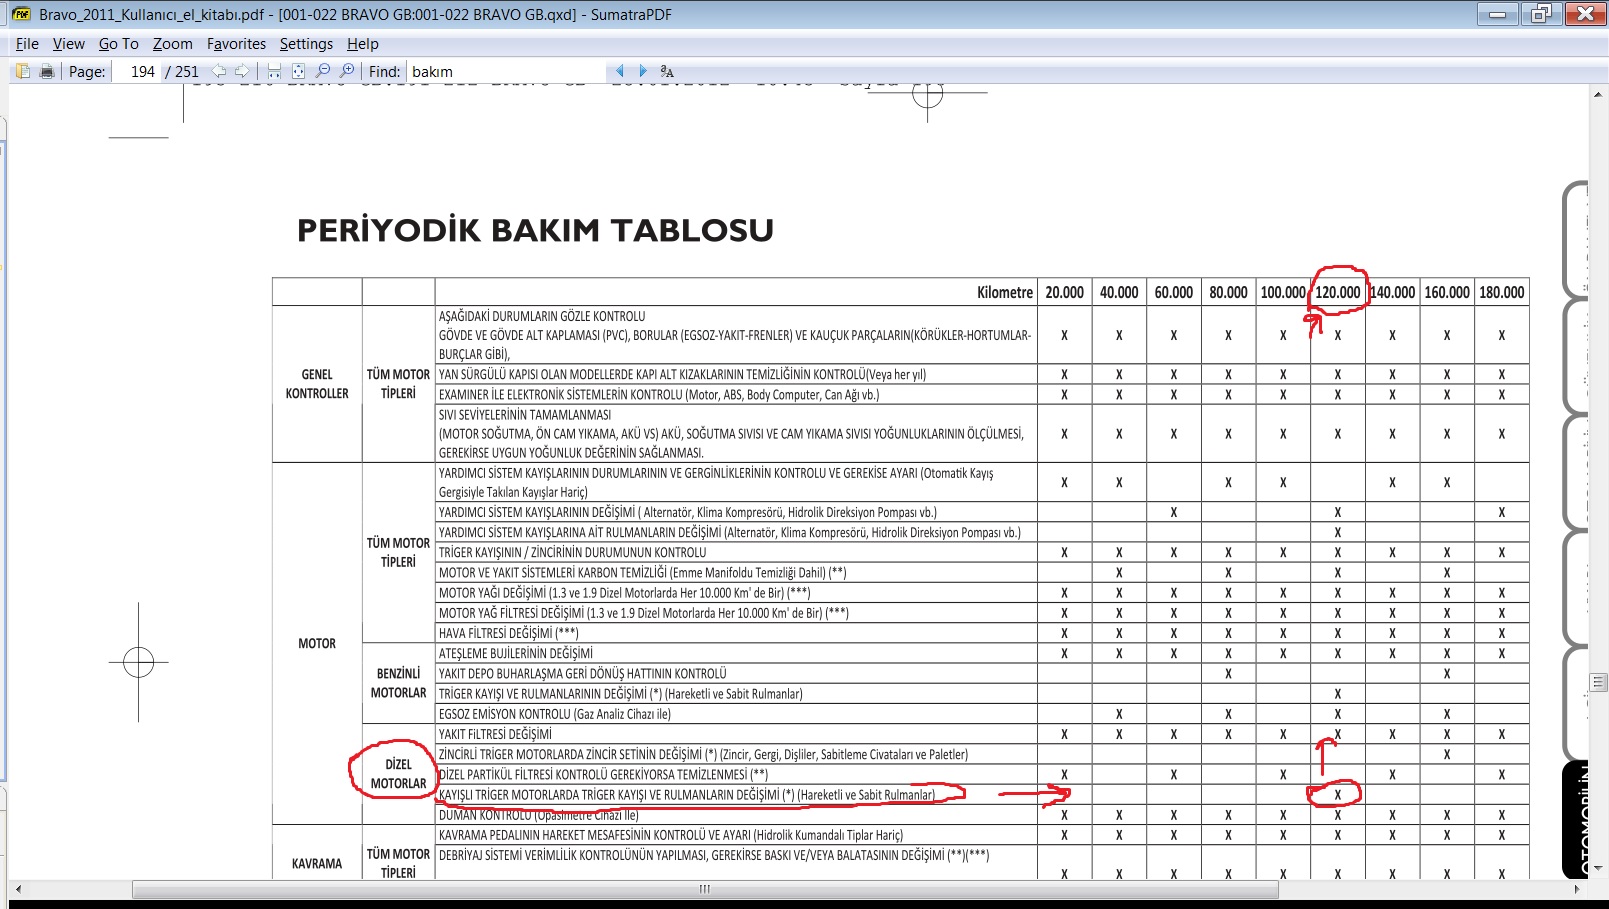
Task: Toggle Match Case search option
Action: point(667,71)
